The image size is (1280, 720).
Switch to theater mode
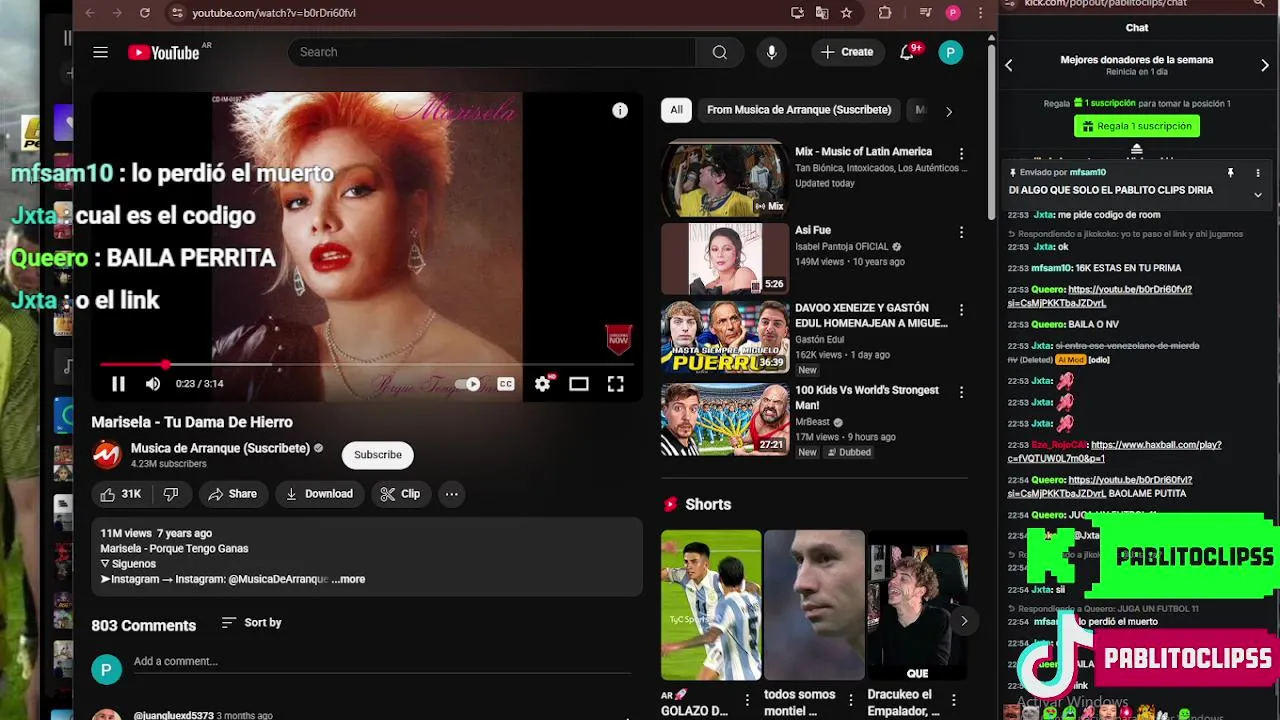tap(579, 384)
